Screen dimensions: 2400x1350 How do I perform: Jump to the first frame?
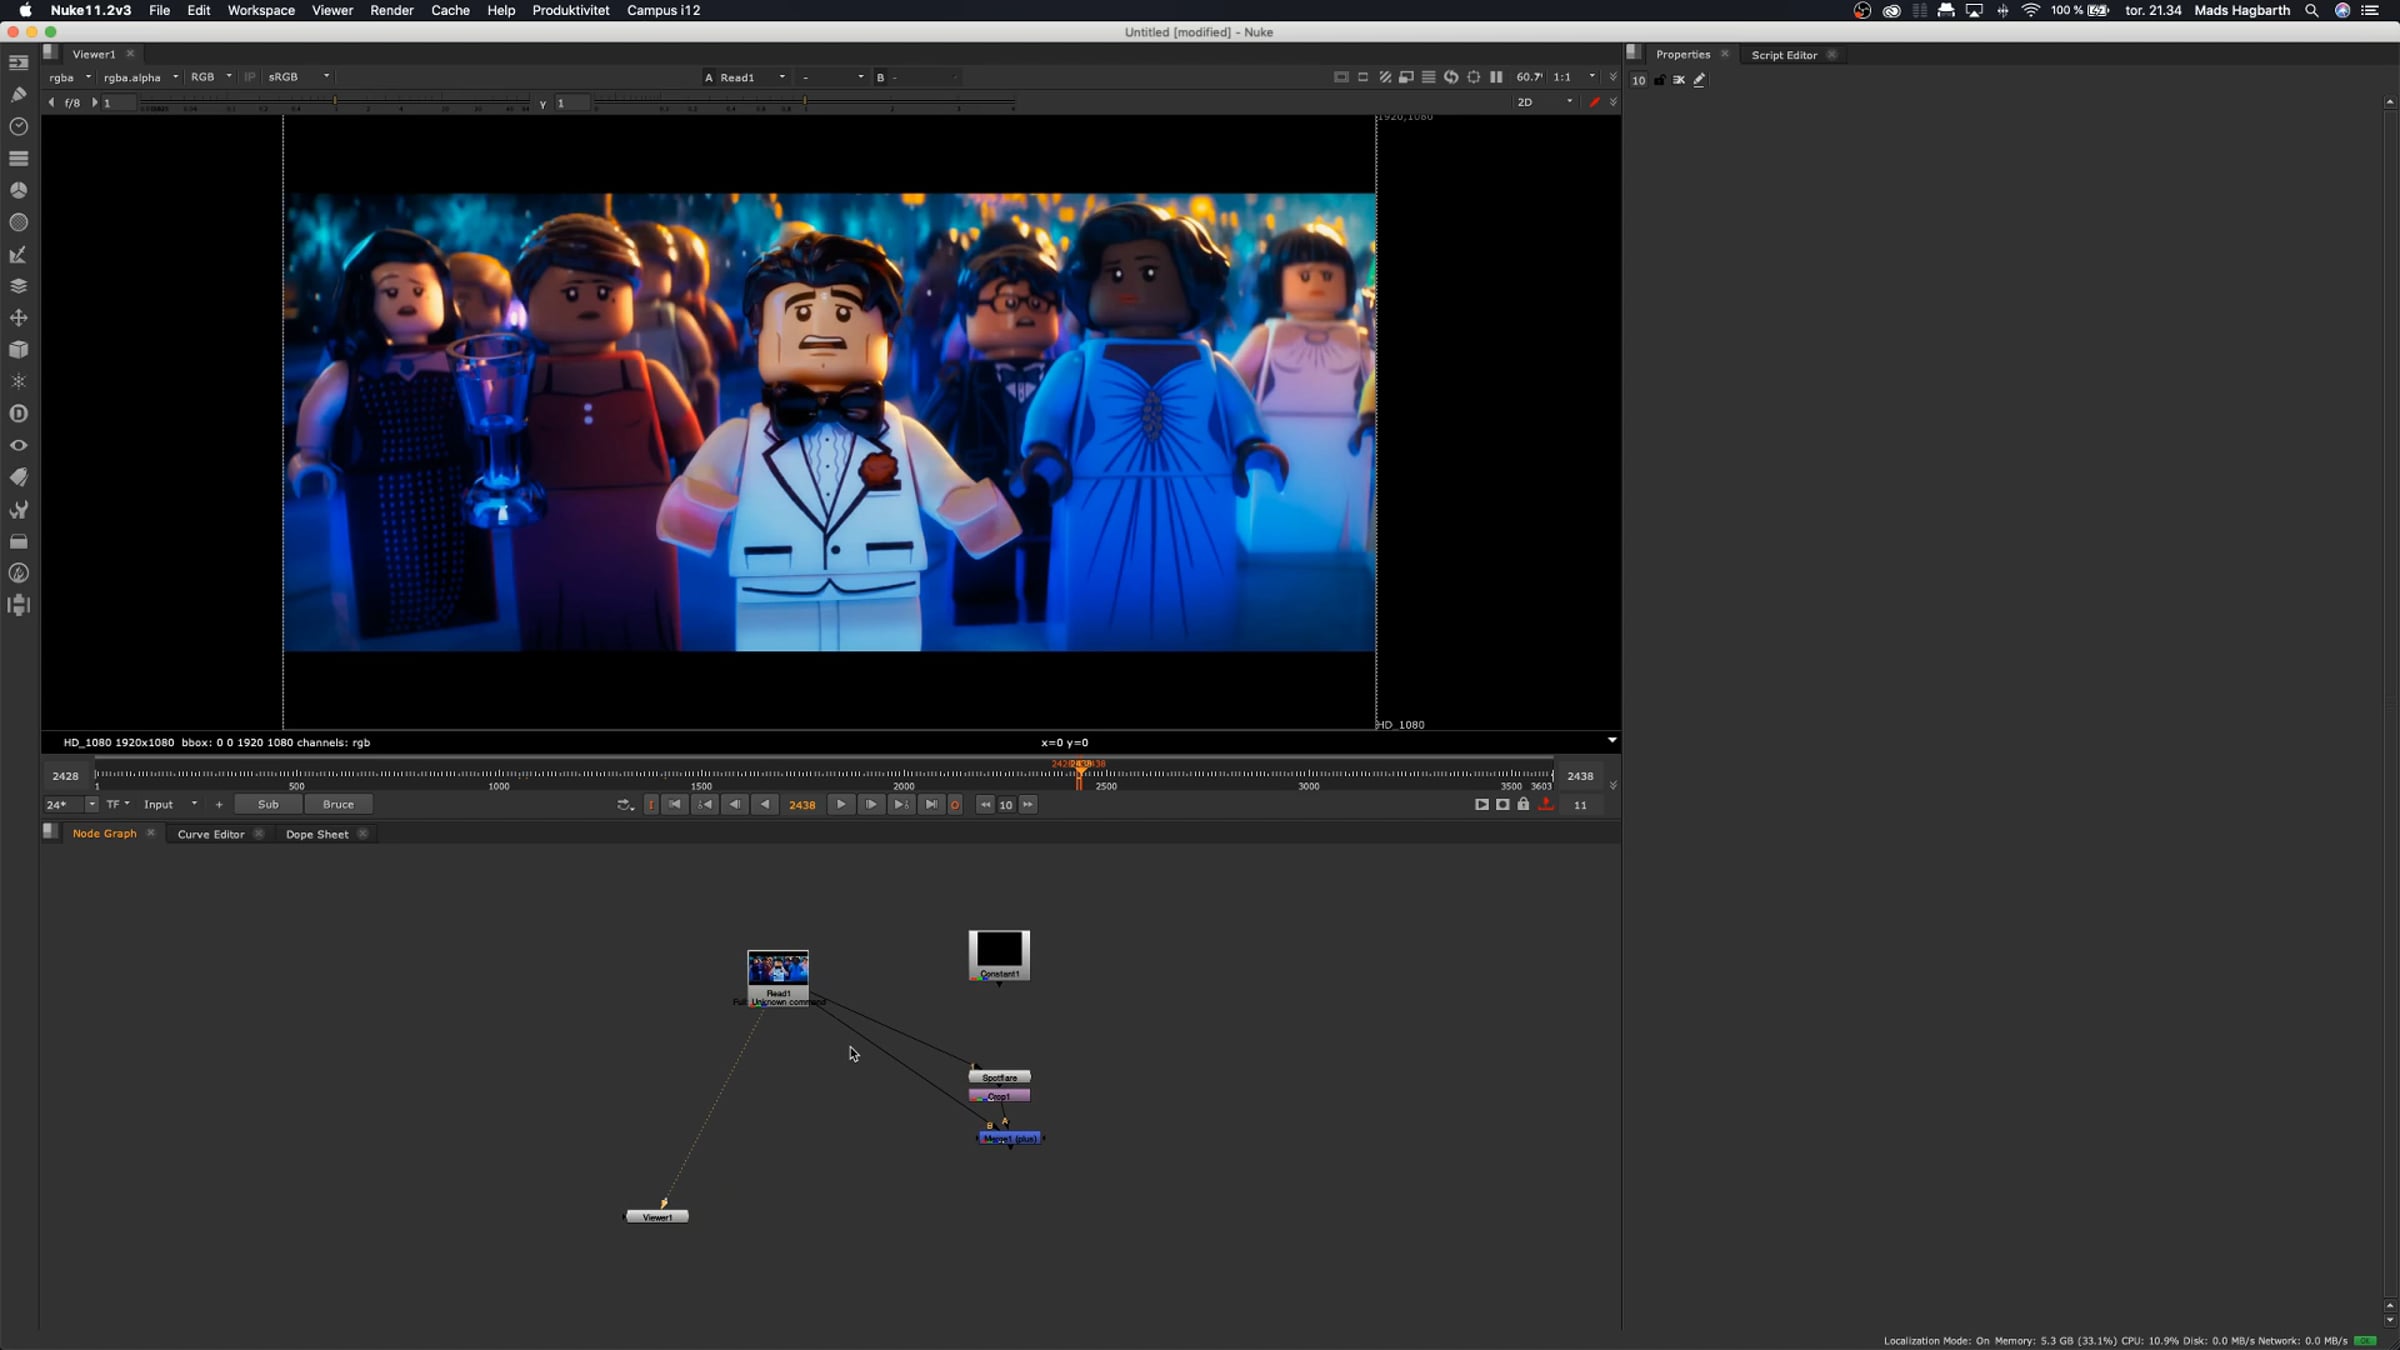pos(675,805)
